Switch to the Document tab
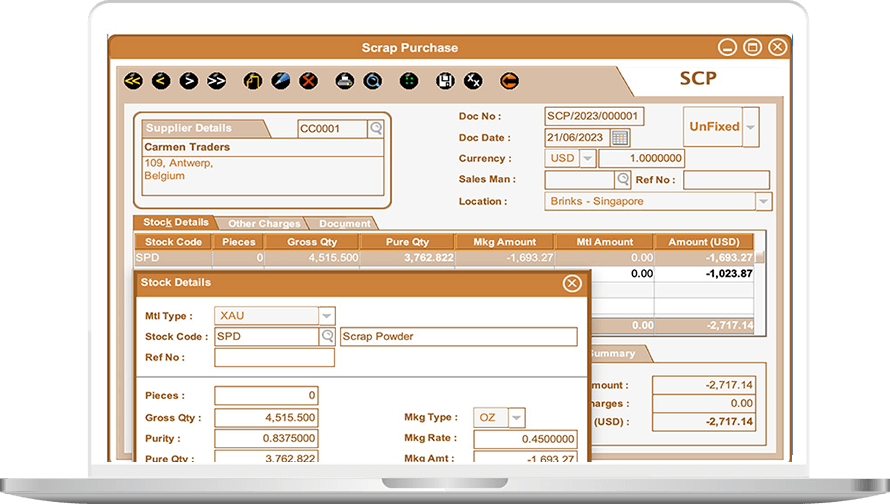 tap(345, 224)
